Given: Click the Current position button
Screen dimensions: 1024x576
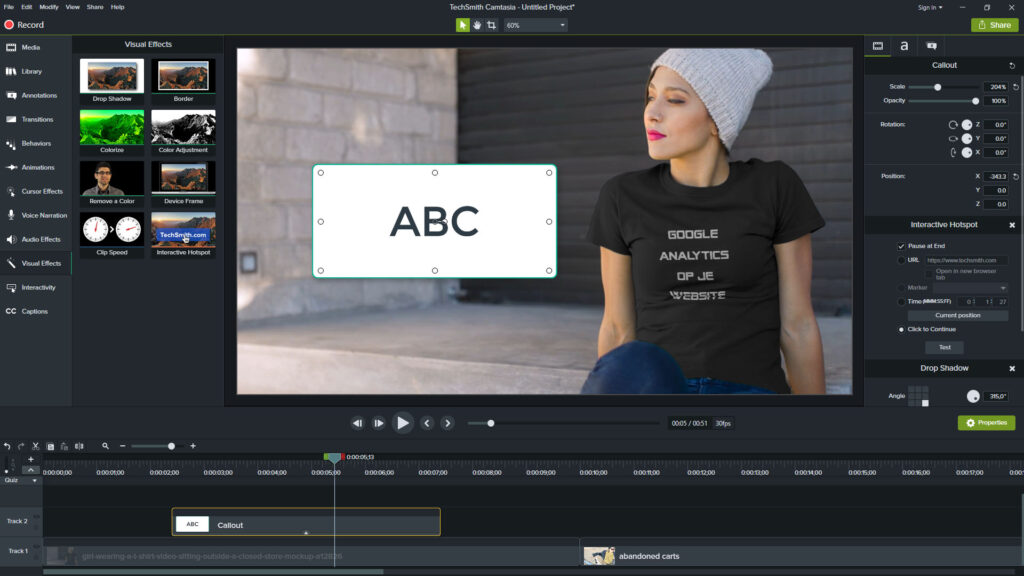Looking at the screenshot, I should (x=957, y=315).
